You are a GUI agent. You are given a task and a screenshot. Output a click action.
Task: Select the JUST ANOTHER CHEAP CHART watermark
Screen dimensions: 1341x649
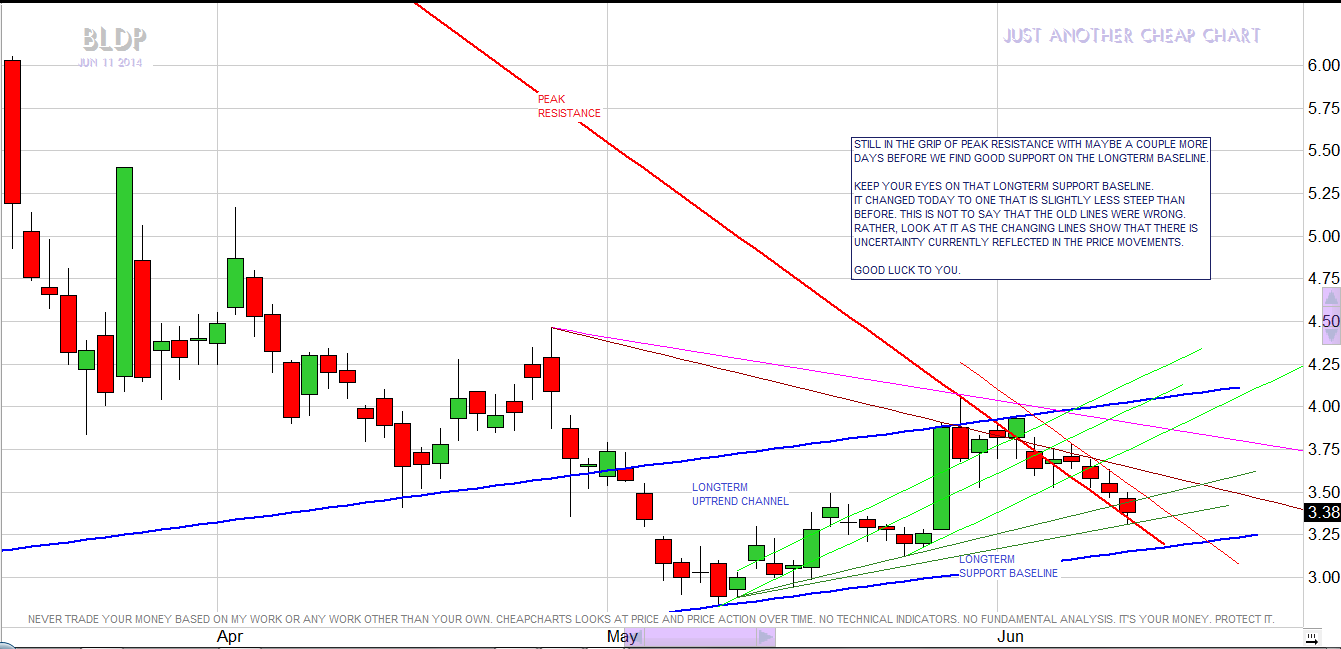pos(1132,36)
